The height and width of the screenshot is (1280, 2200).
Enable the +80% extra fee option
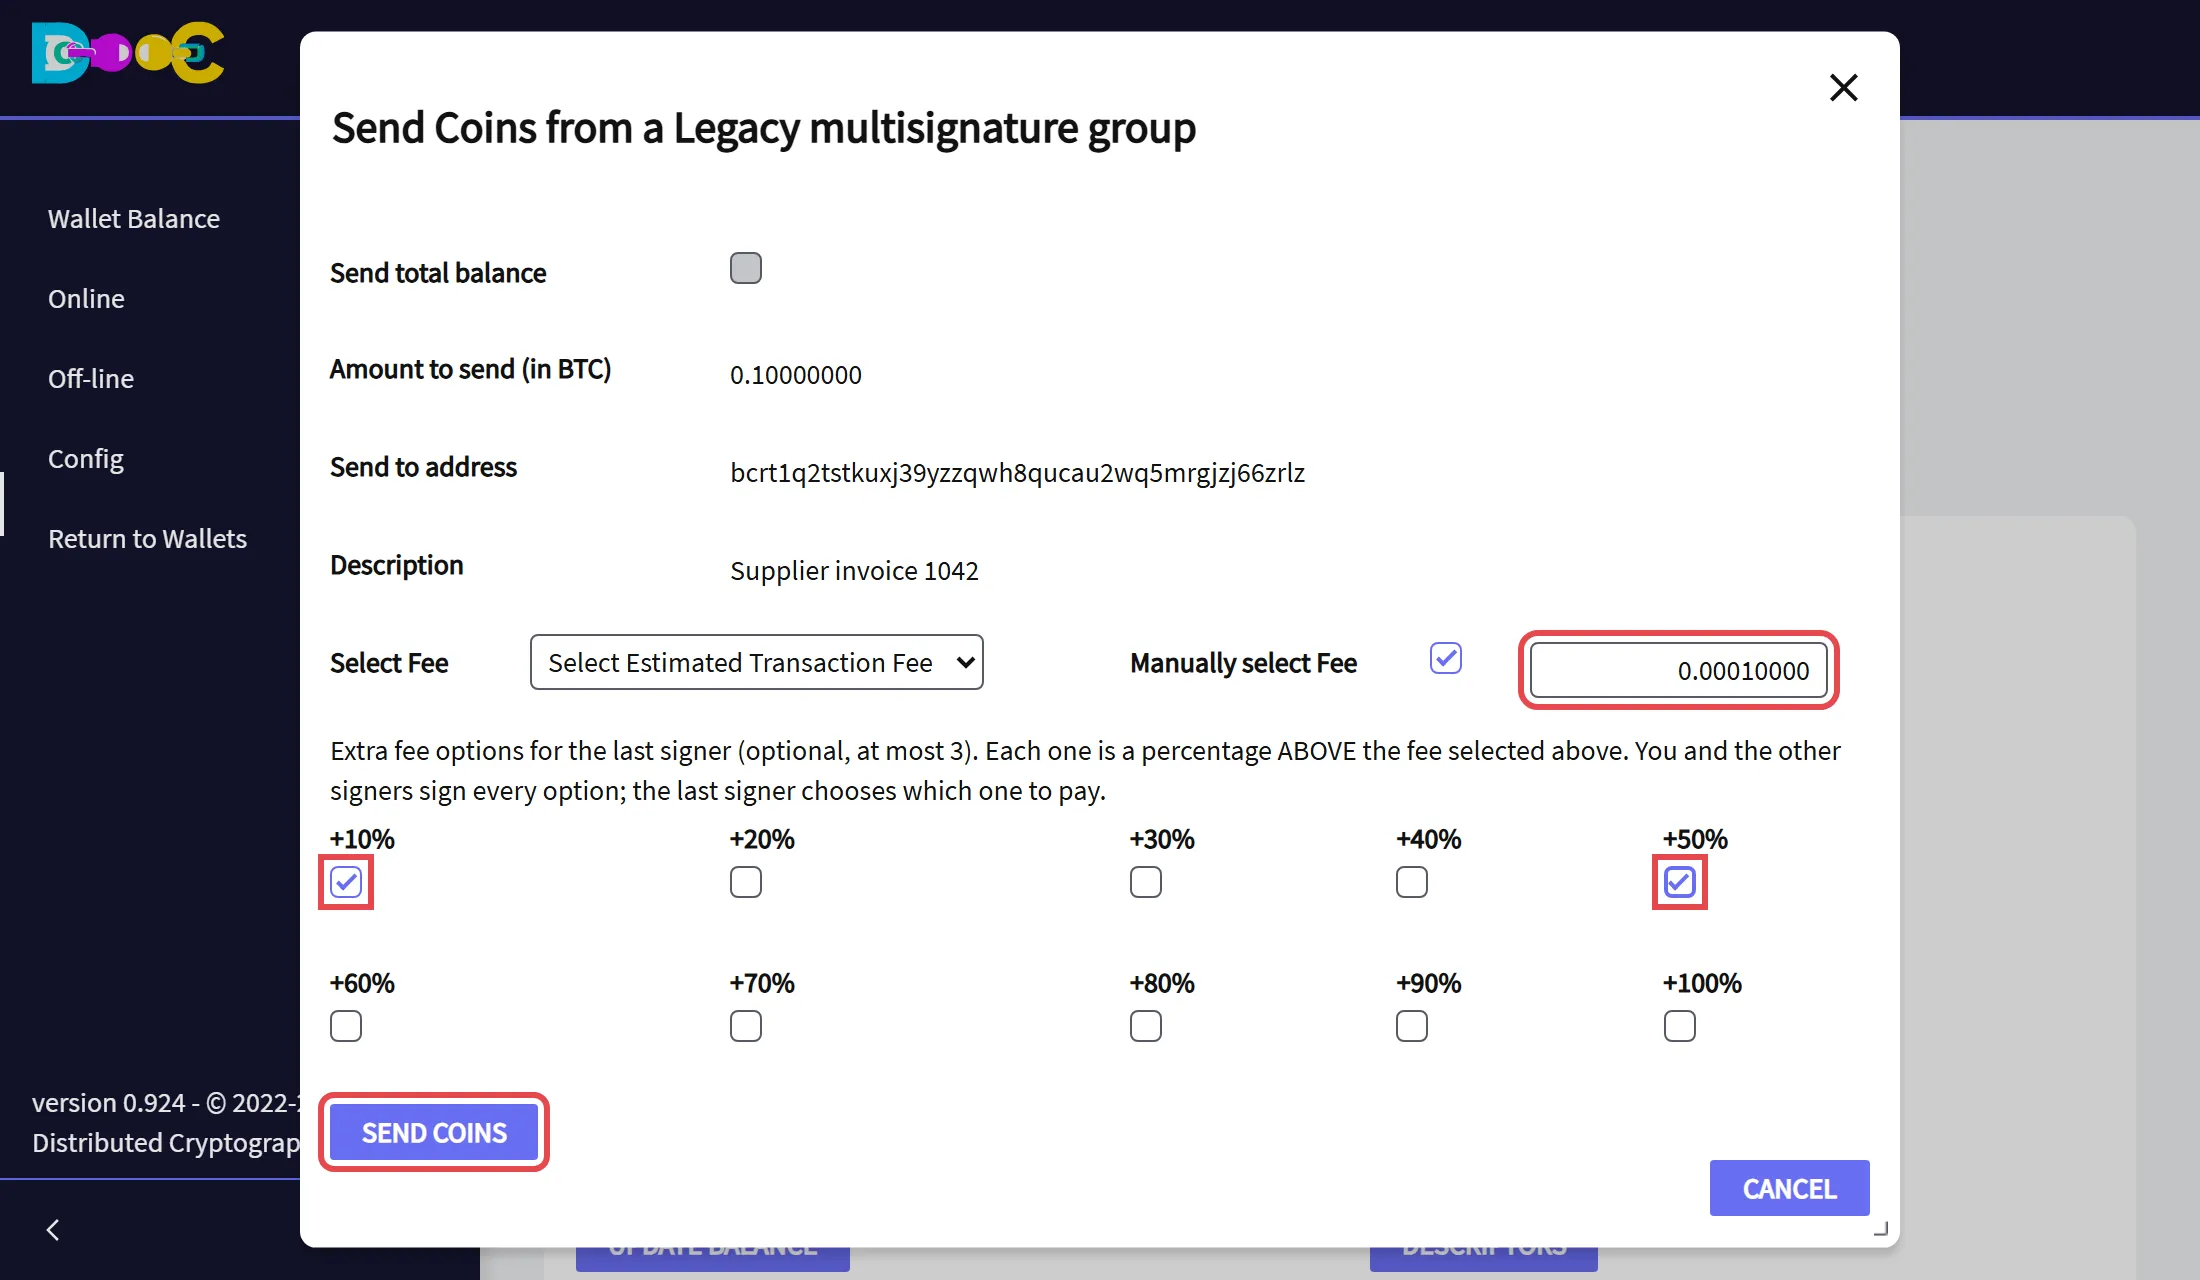[x=1146, y=1026]
